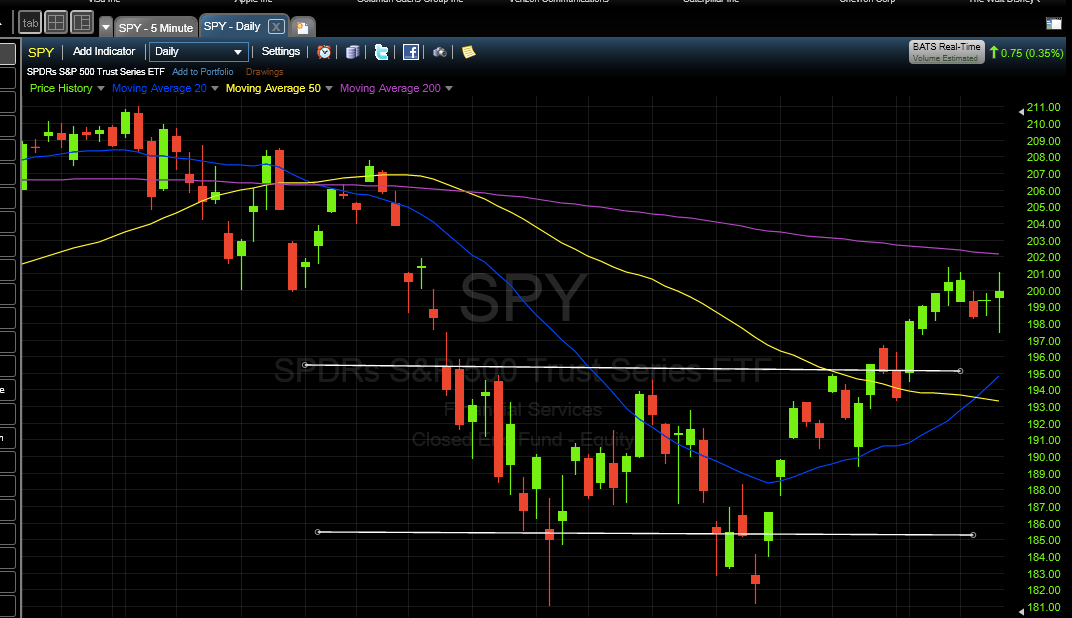The width and height of the screenshot is (1072, 618).
Task: Click Add Indicator
Action: pos(104,51)
